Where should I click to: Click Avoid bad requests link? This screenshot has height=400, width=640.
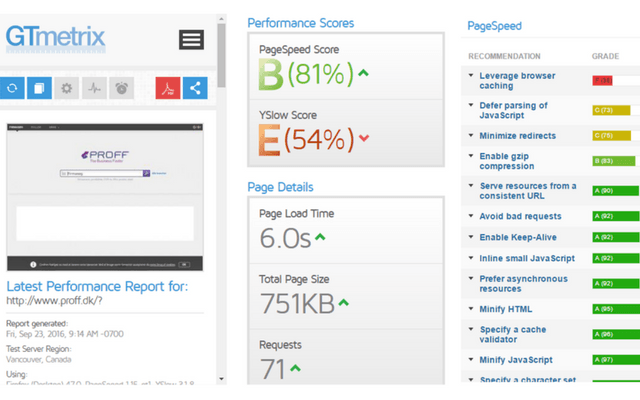520,216
